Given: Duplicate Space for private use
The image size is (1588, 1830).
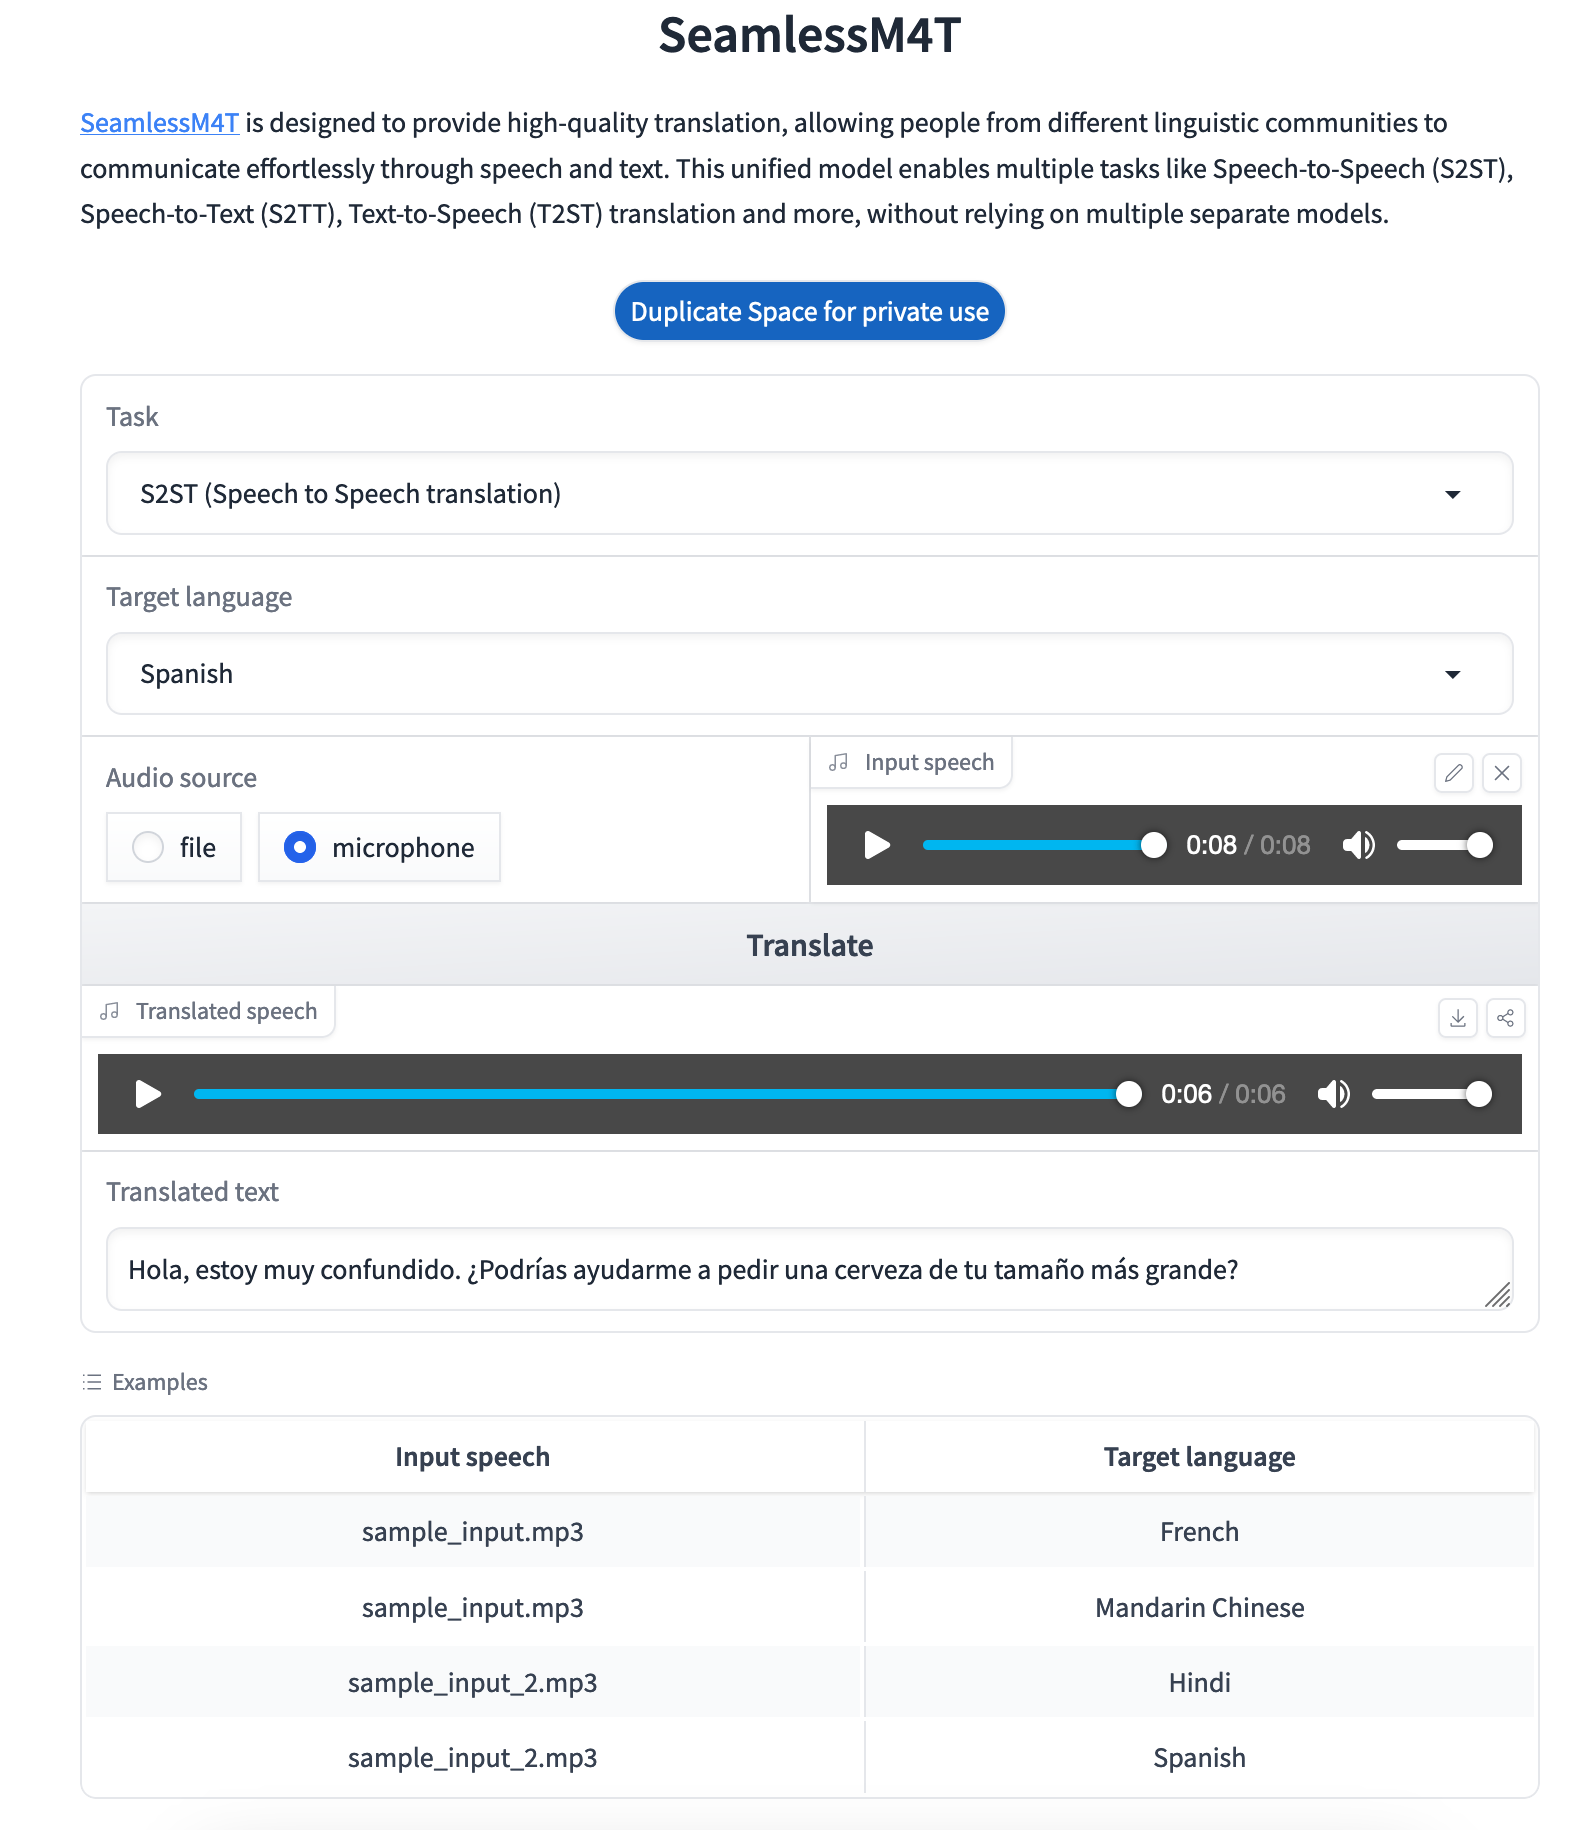Looking at the screenshot, I should tap(810, 311).
